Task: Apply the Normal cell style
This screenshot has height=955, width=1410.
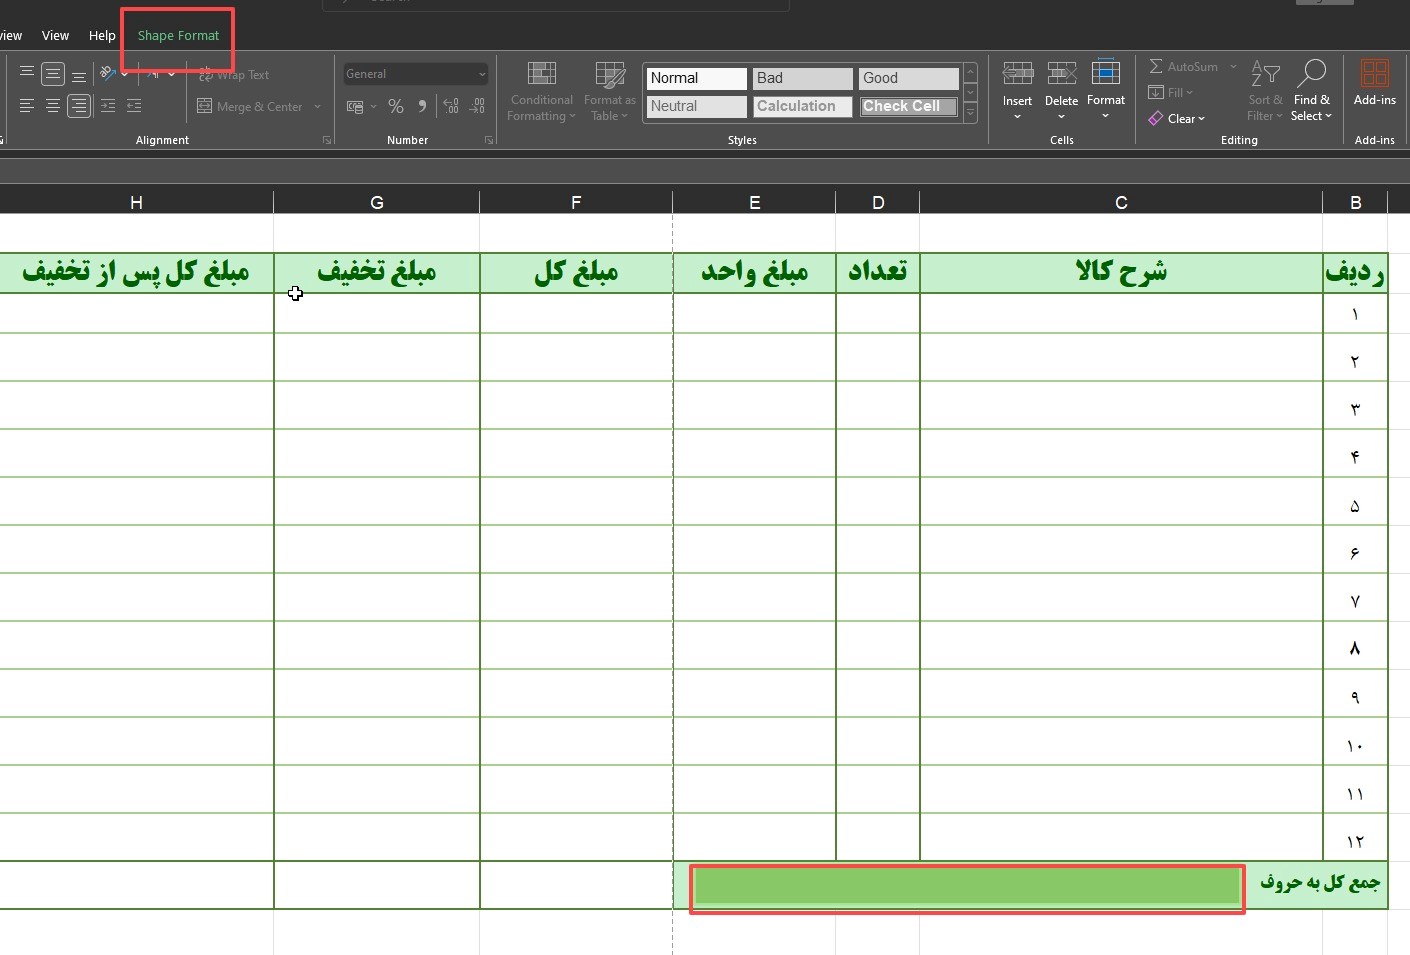Action: click(x=697, y=78)
